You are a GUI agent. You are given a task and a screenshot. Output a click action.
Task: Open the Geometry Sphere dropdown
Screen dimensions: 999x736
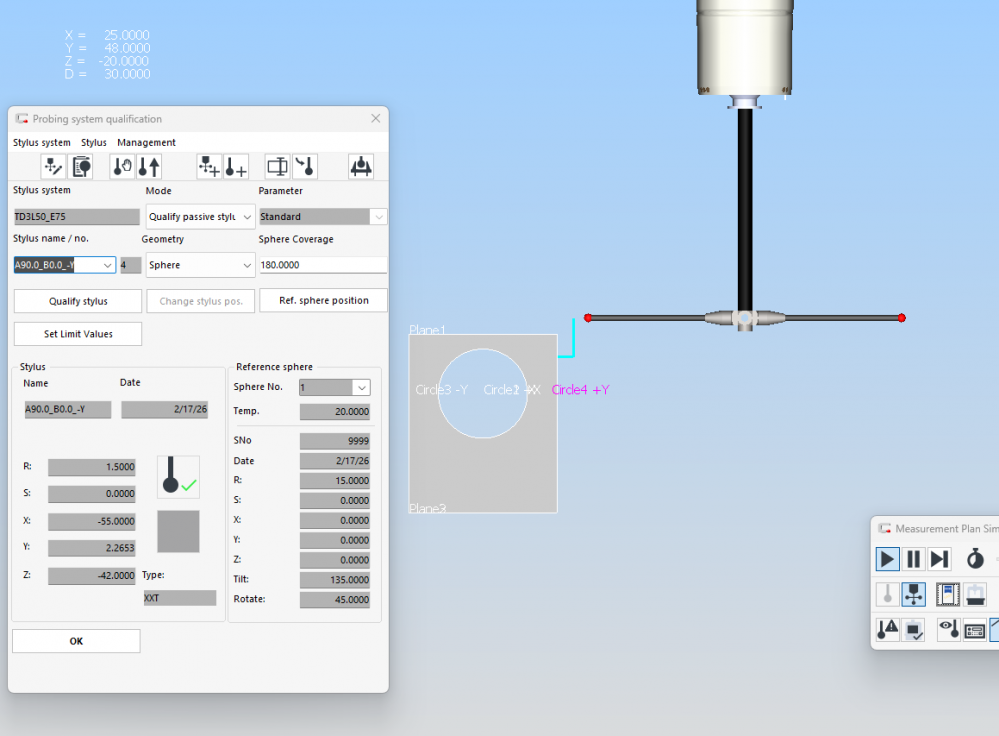[x=247, y=265]
